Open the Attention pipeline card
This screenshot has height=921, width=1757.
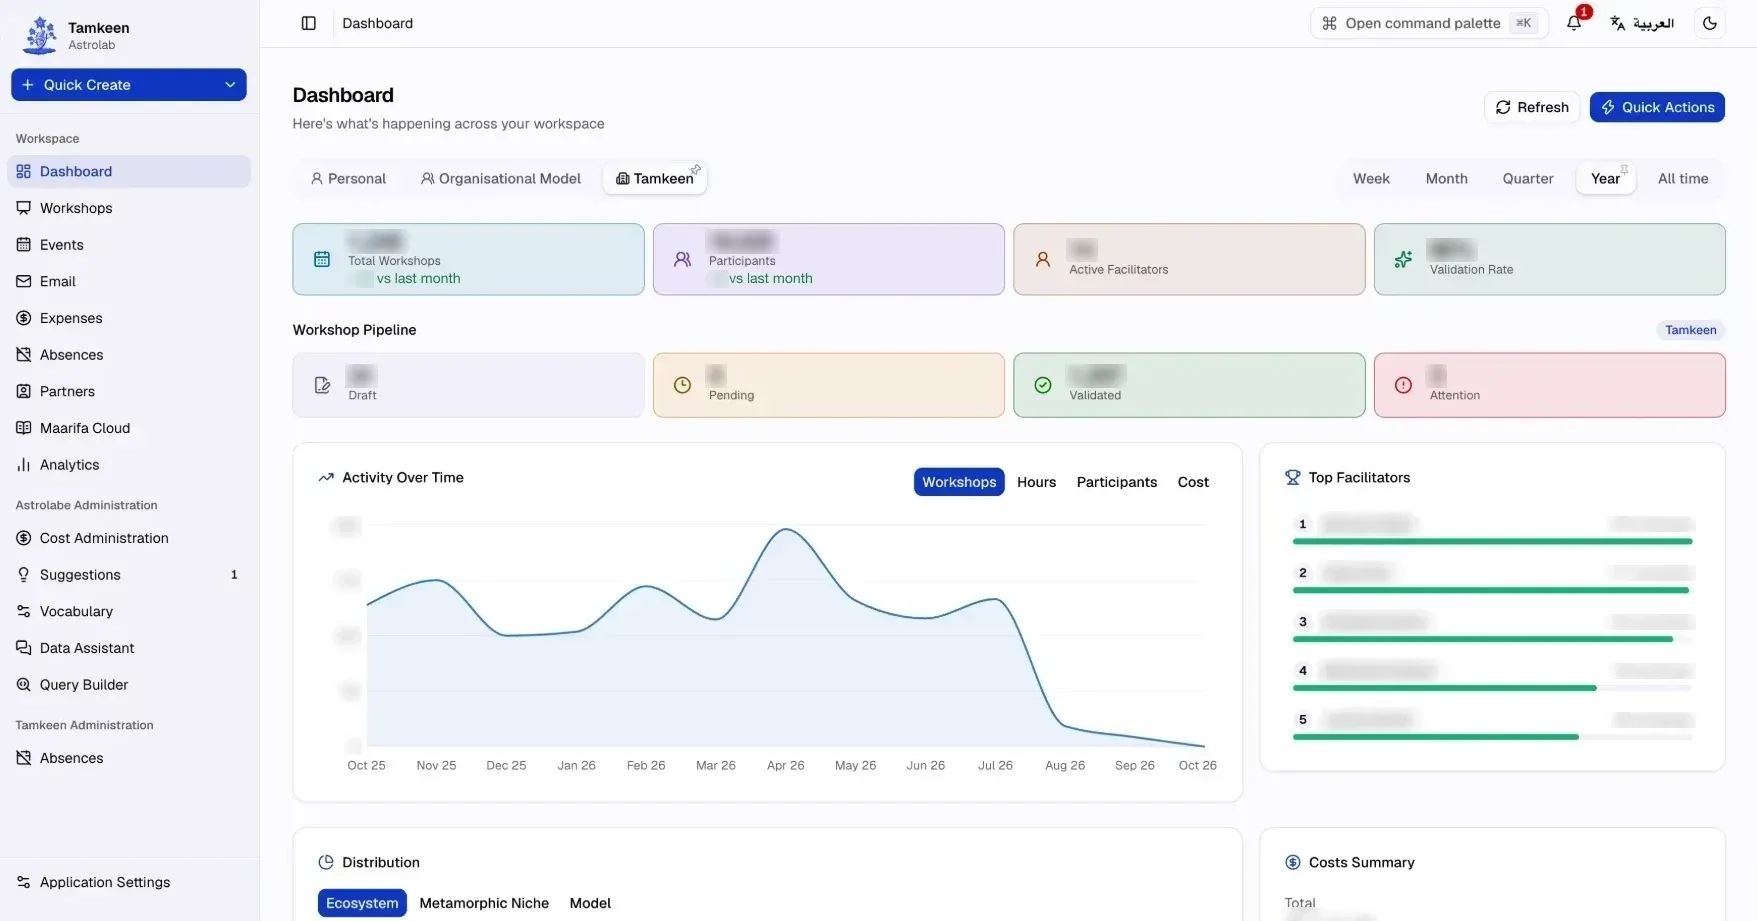coord(1549,385)
